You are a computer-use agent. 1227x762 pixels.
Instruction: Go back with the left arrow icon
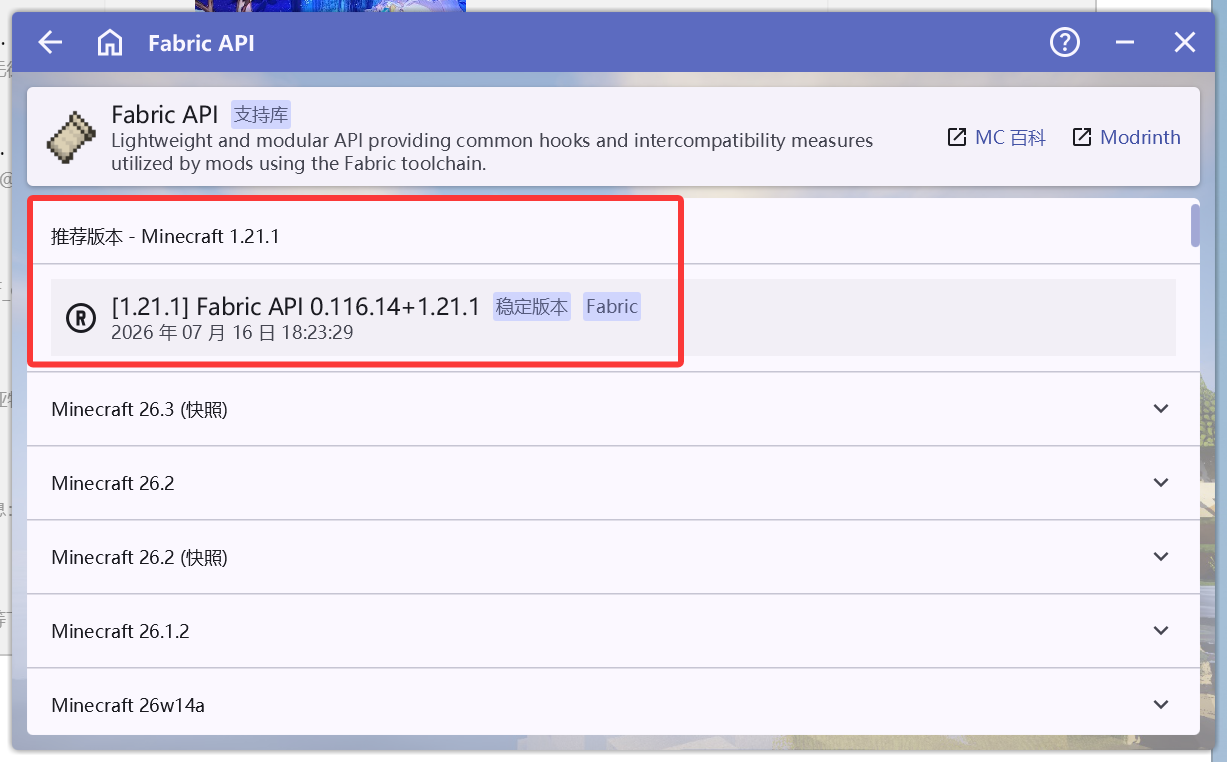point(50,42)
